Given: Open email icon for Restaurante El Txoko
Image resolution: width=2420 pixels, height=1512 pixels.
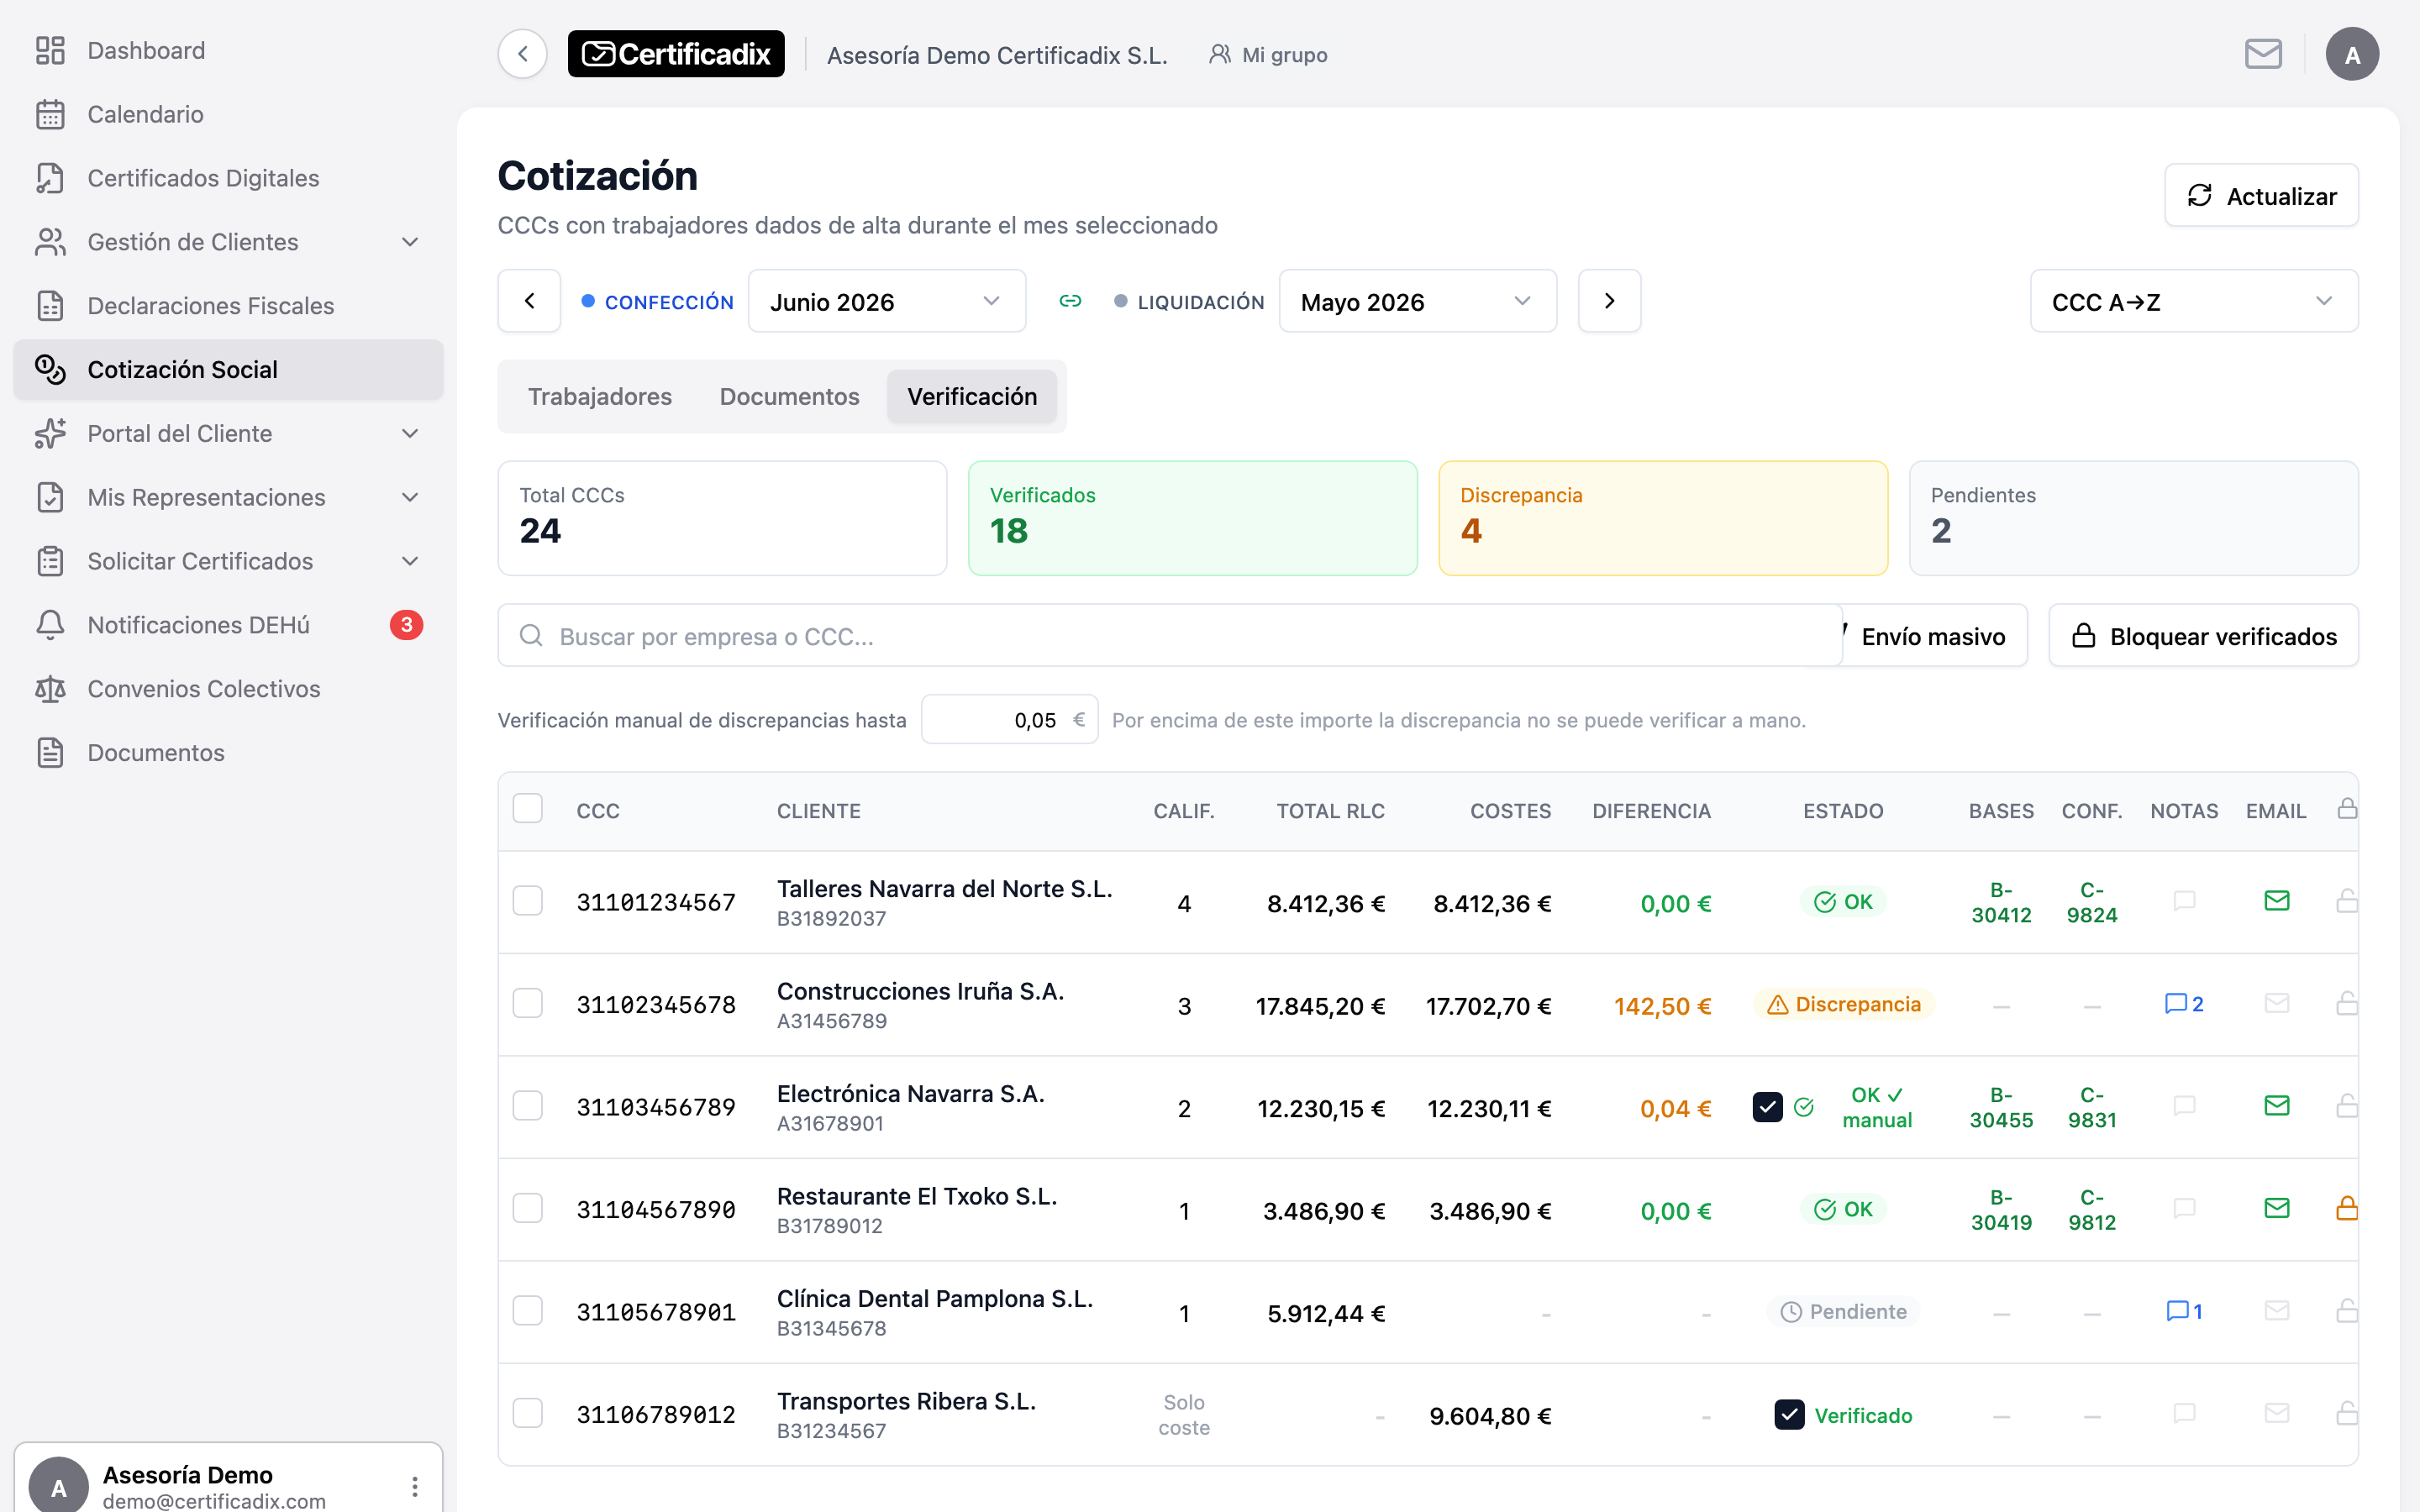Looking at the screenshot, I should [2277, 1208].
